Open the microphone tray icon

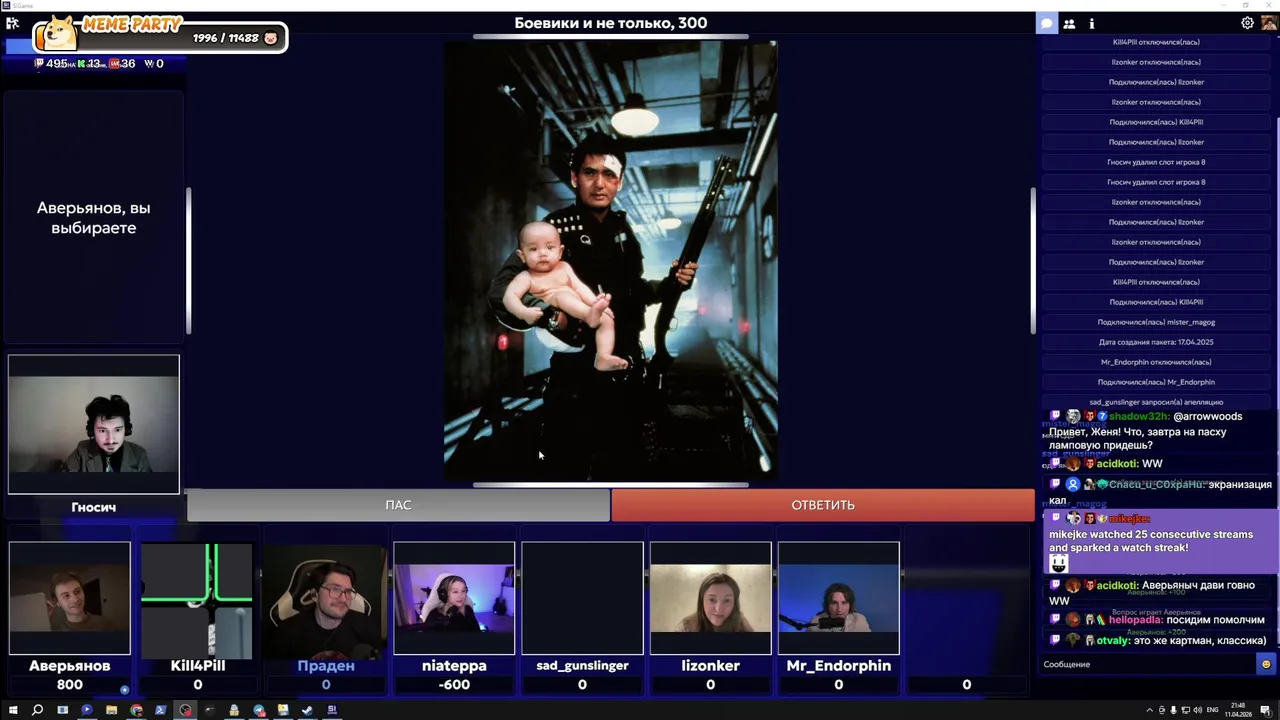(1173, 710)
